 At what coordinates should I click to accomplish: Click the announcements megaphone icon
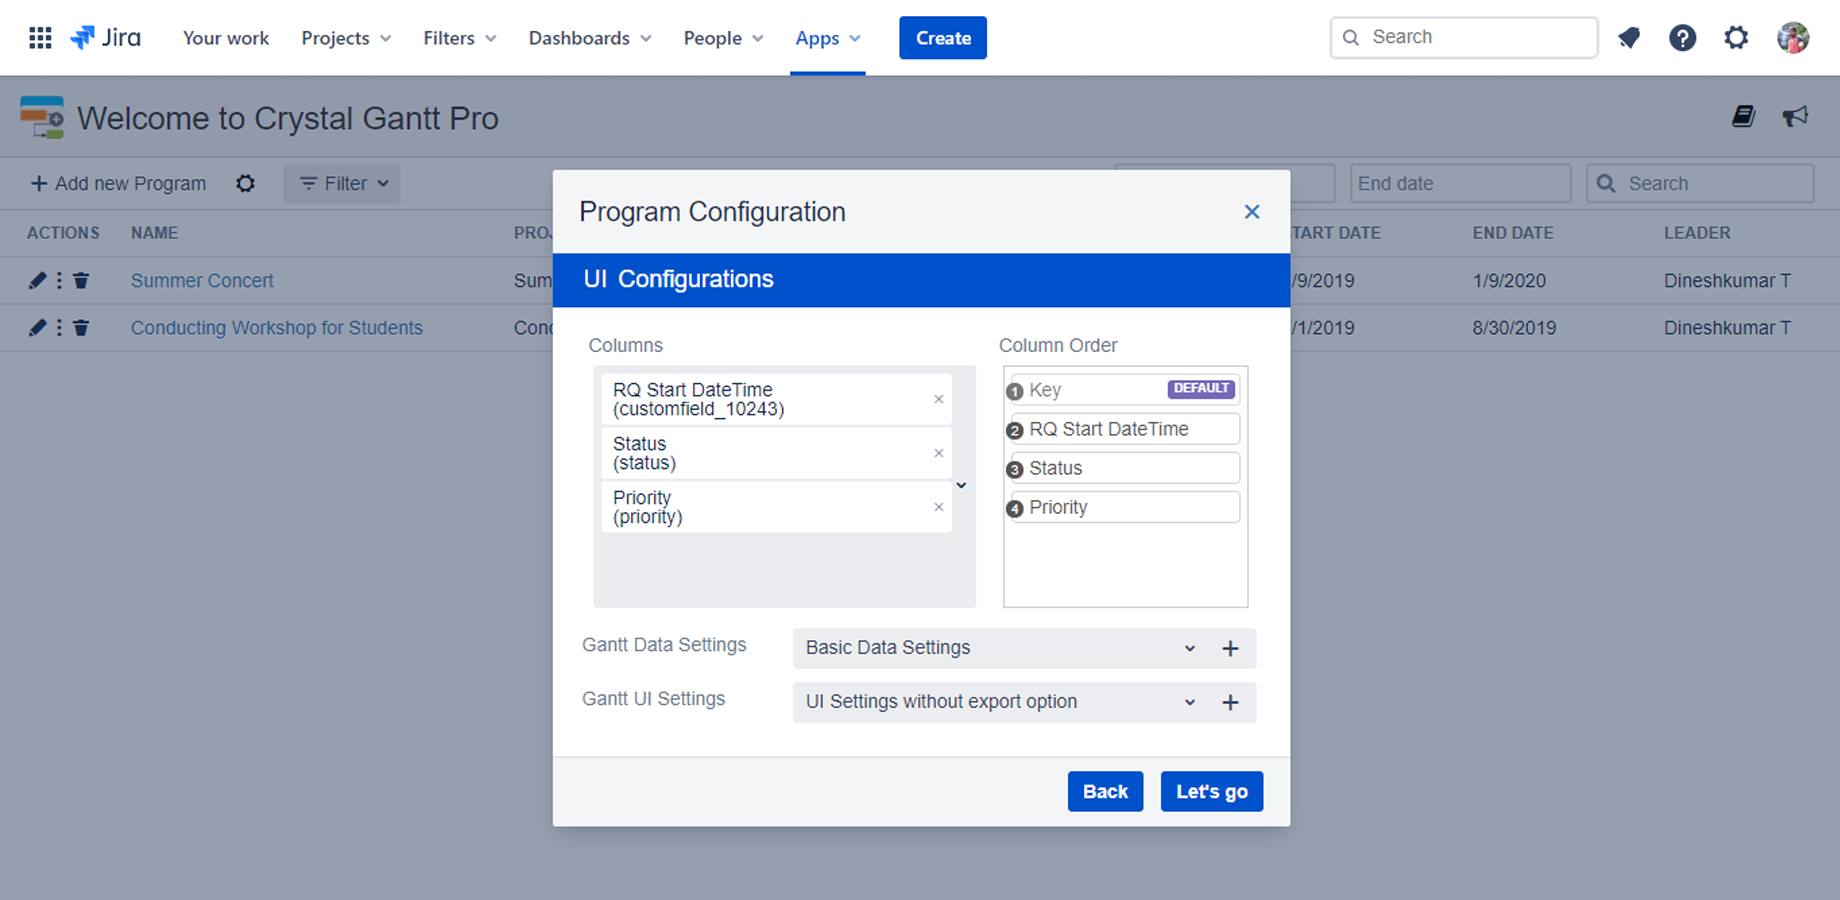(x=1796, y=117)
